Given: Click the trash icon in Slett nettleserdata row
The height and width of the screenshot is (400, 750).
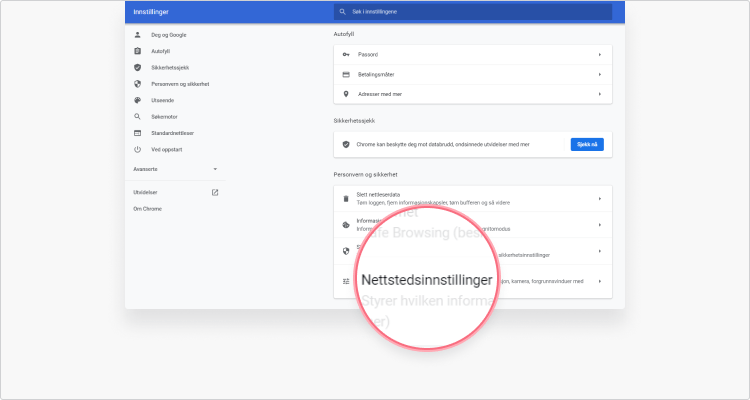Looking at the screenshot, I should tap(346, 199).
